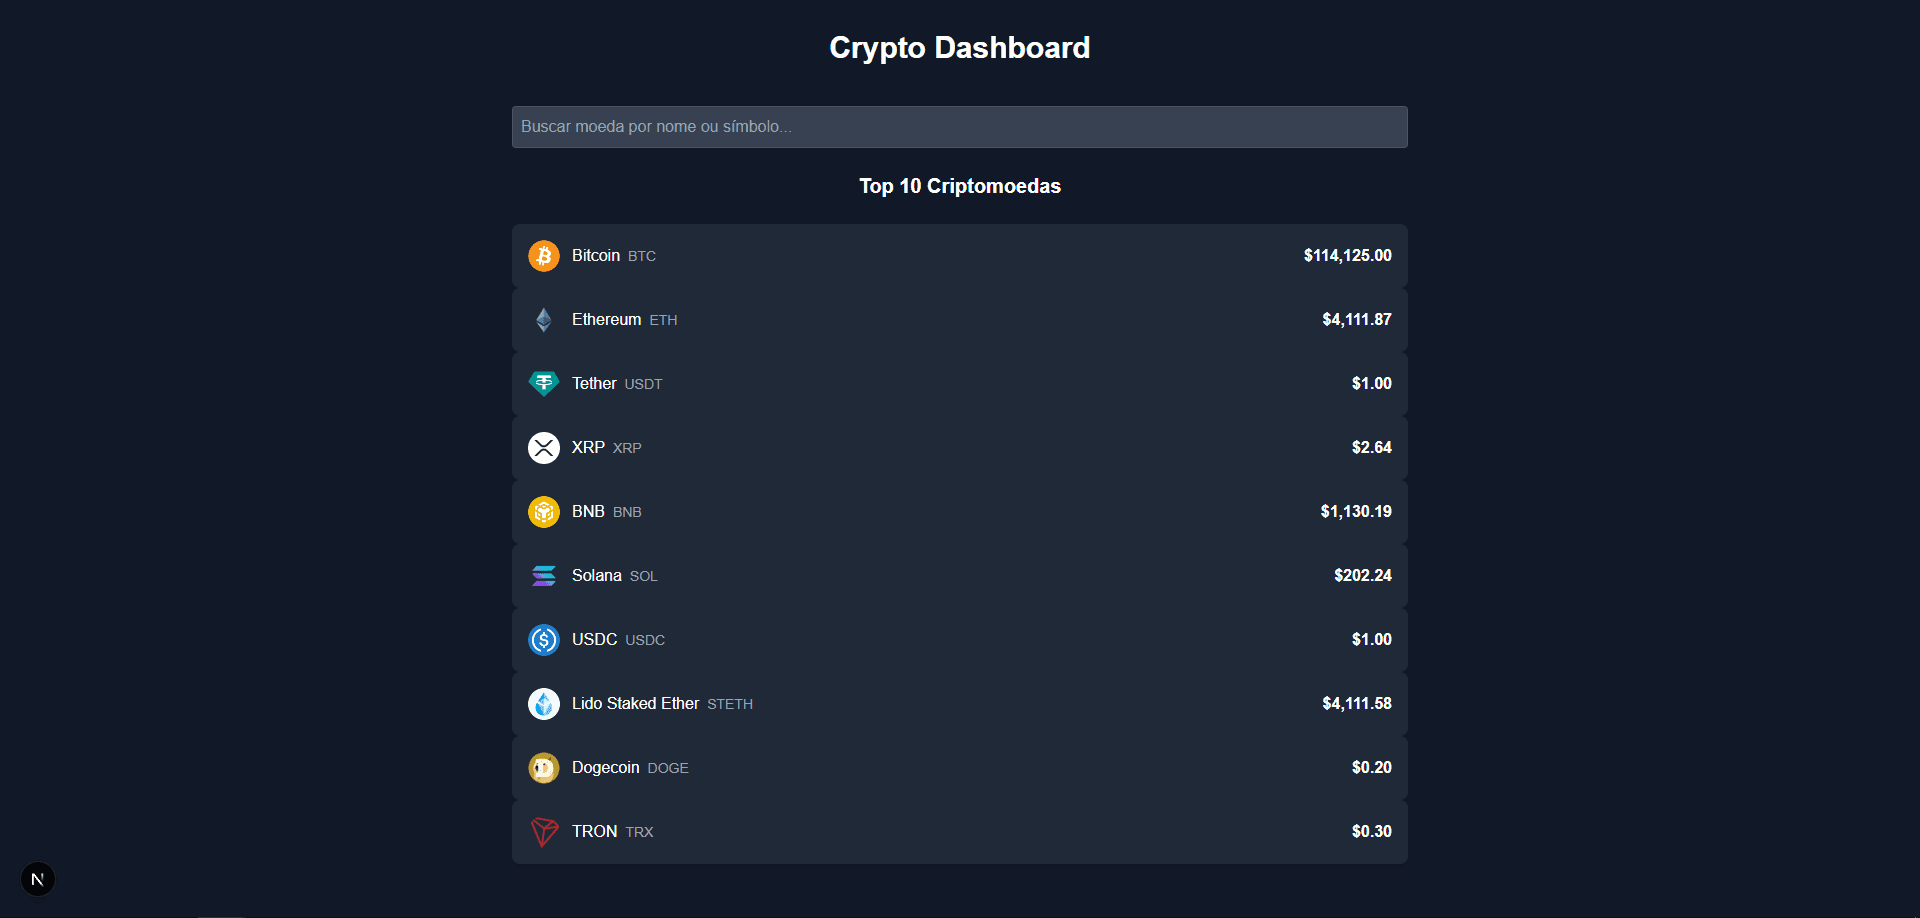Click the TRON price $0.30
This screenshot has width=1920, height=918.
click(x=1371, y=831)
